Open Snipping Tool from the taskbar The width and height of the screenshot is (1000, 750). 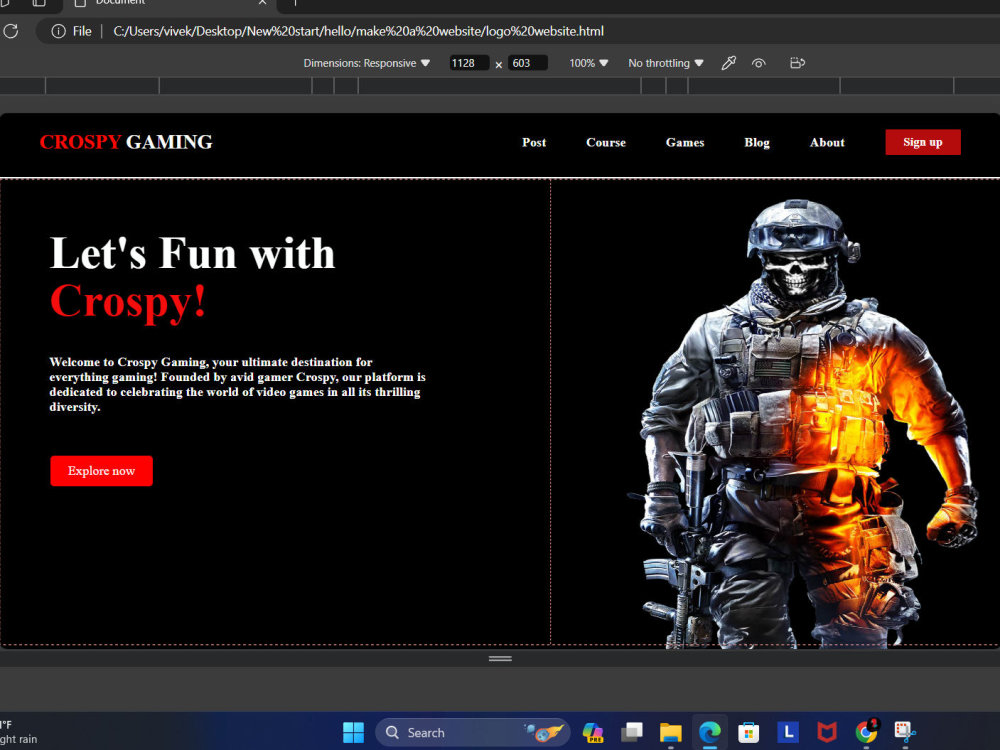(x=904, y=732)
